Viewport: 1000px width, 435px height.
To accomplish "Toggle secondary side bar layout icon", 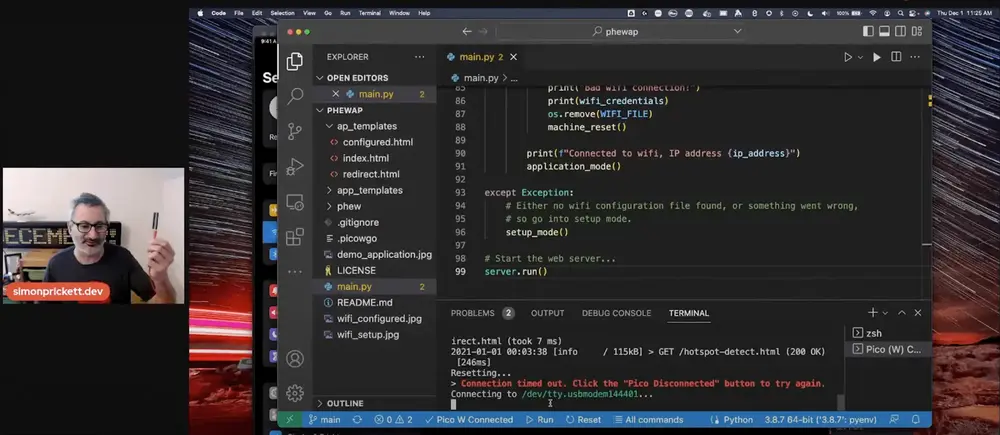I will point(901,31).
